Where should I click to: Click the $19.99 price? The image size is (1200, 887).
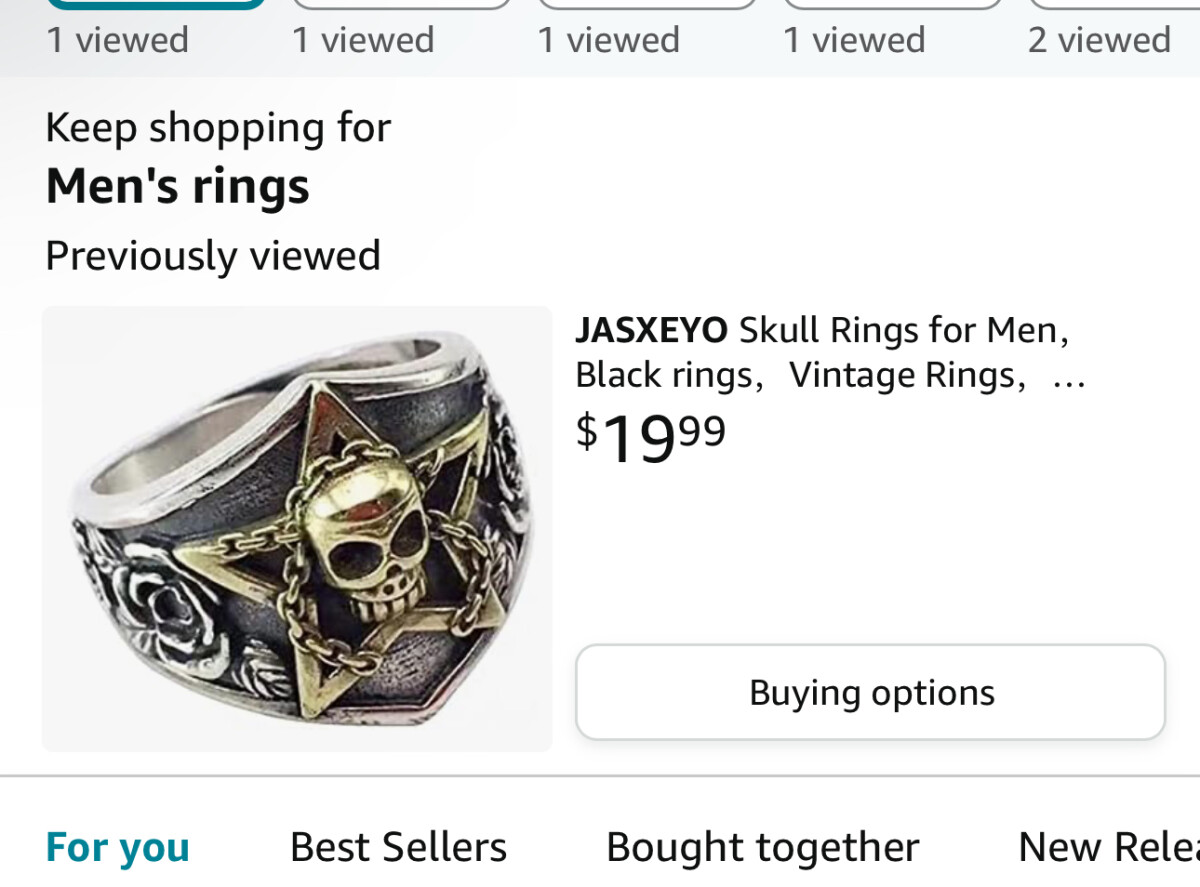pos(650,438)
